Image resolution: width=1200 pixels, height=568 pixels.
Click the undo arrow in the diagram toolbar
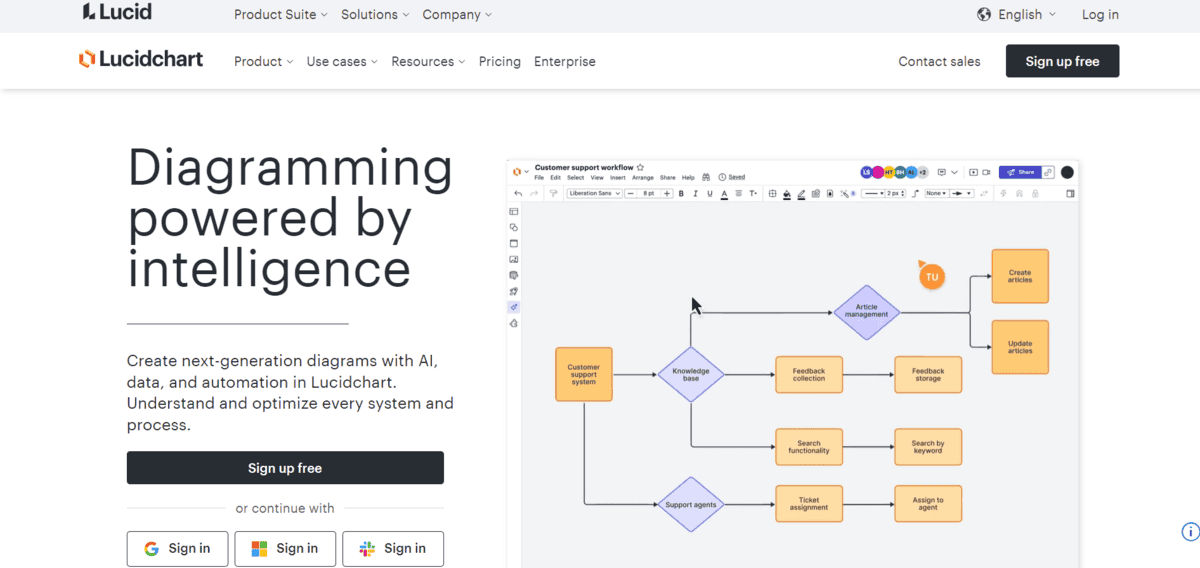coord(518,193)
